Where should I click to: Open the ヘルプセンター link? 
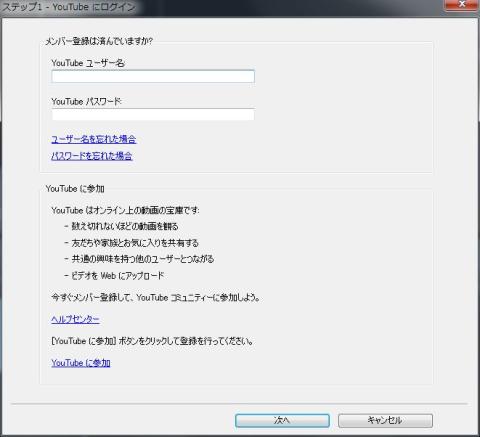[75, 319]
